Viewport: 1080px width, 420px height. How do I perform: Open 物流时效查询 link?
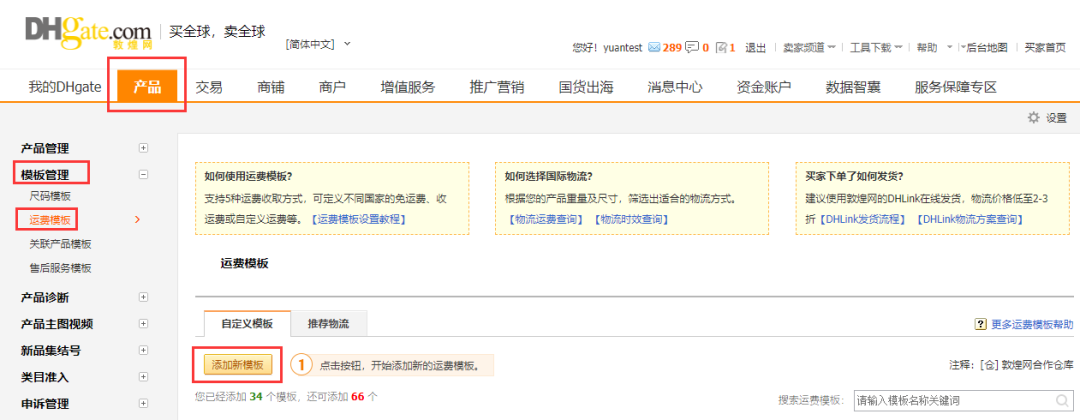[x=630, y=220]
